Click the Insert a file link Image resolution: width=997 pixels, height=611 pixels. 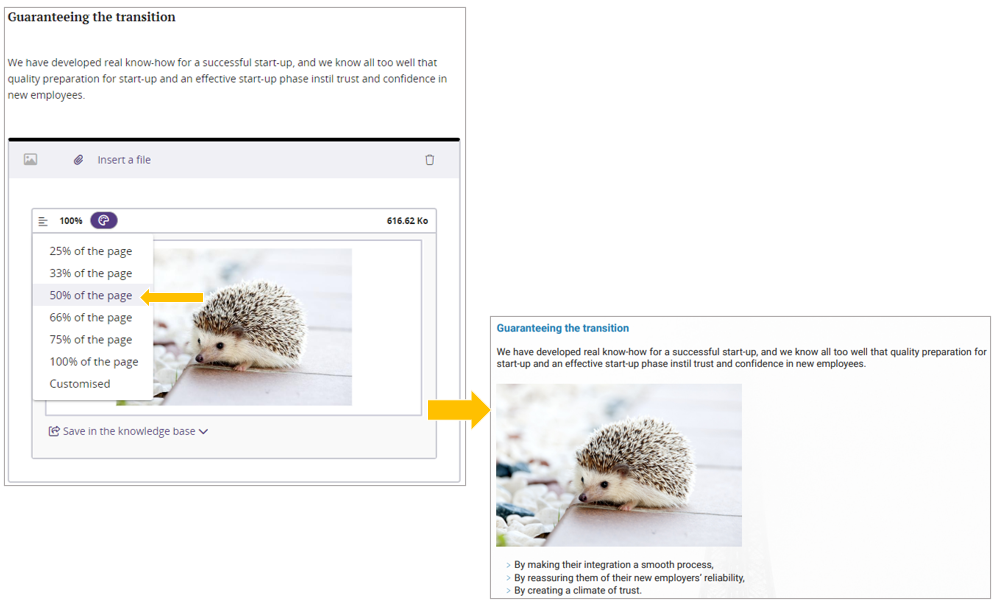click(124, 160)
